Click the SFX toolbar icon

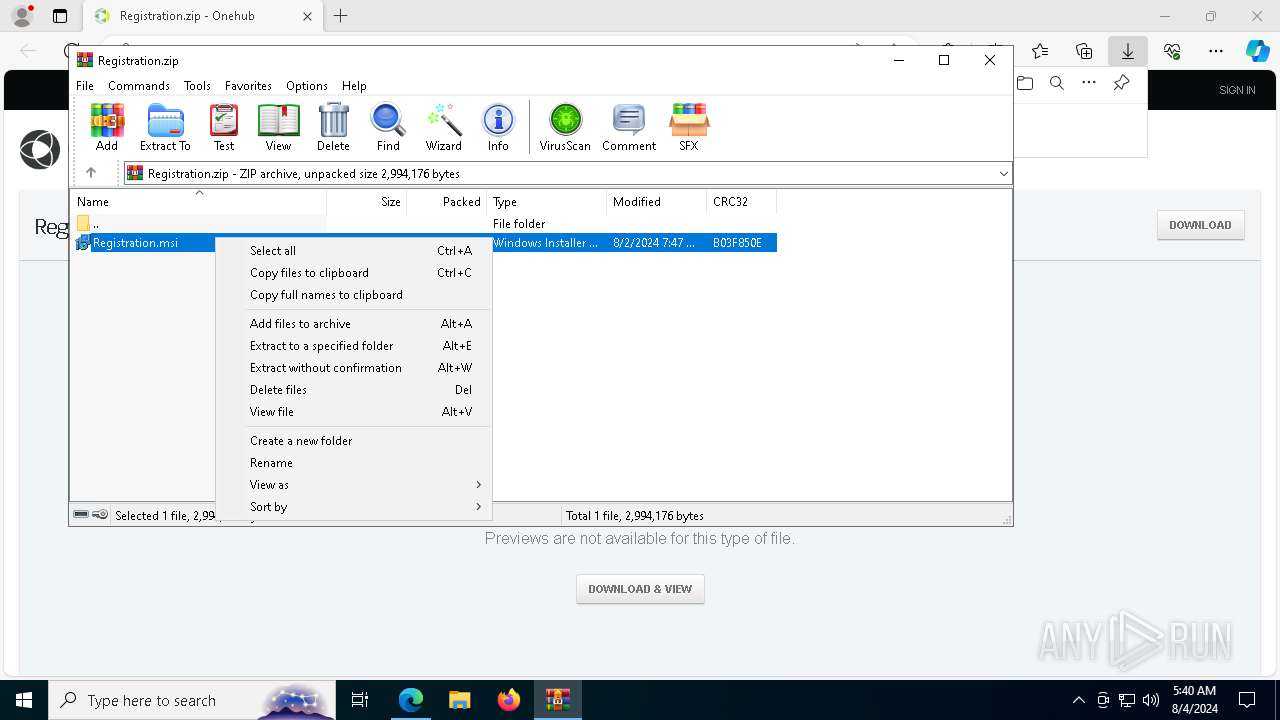pyautogui.click(x=689, y=127)
